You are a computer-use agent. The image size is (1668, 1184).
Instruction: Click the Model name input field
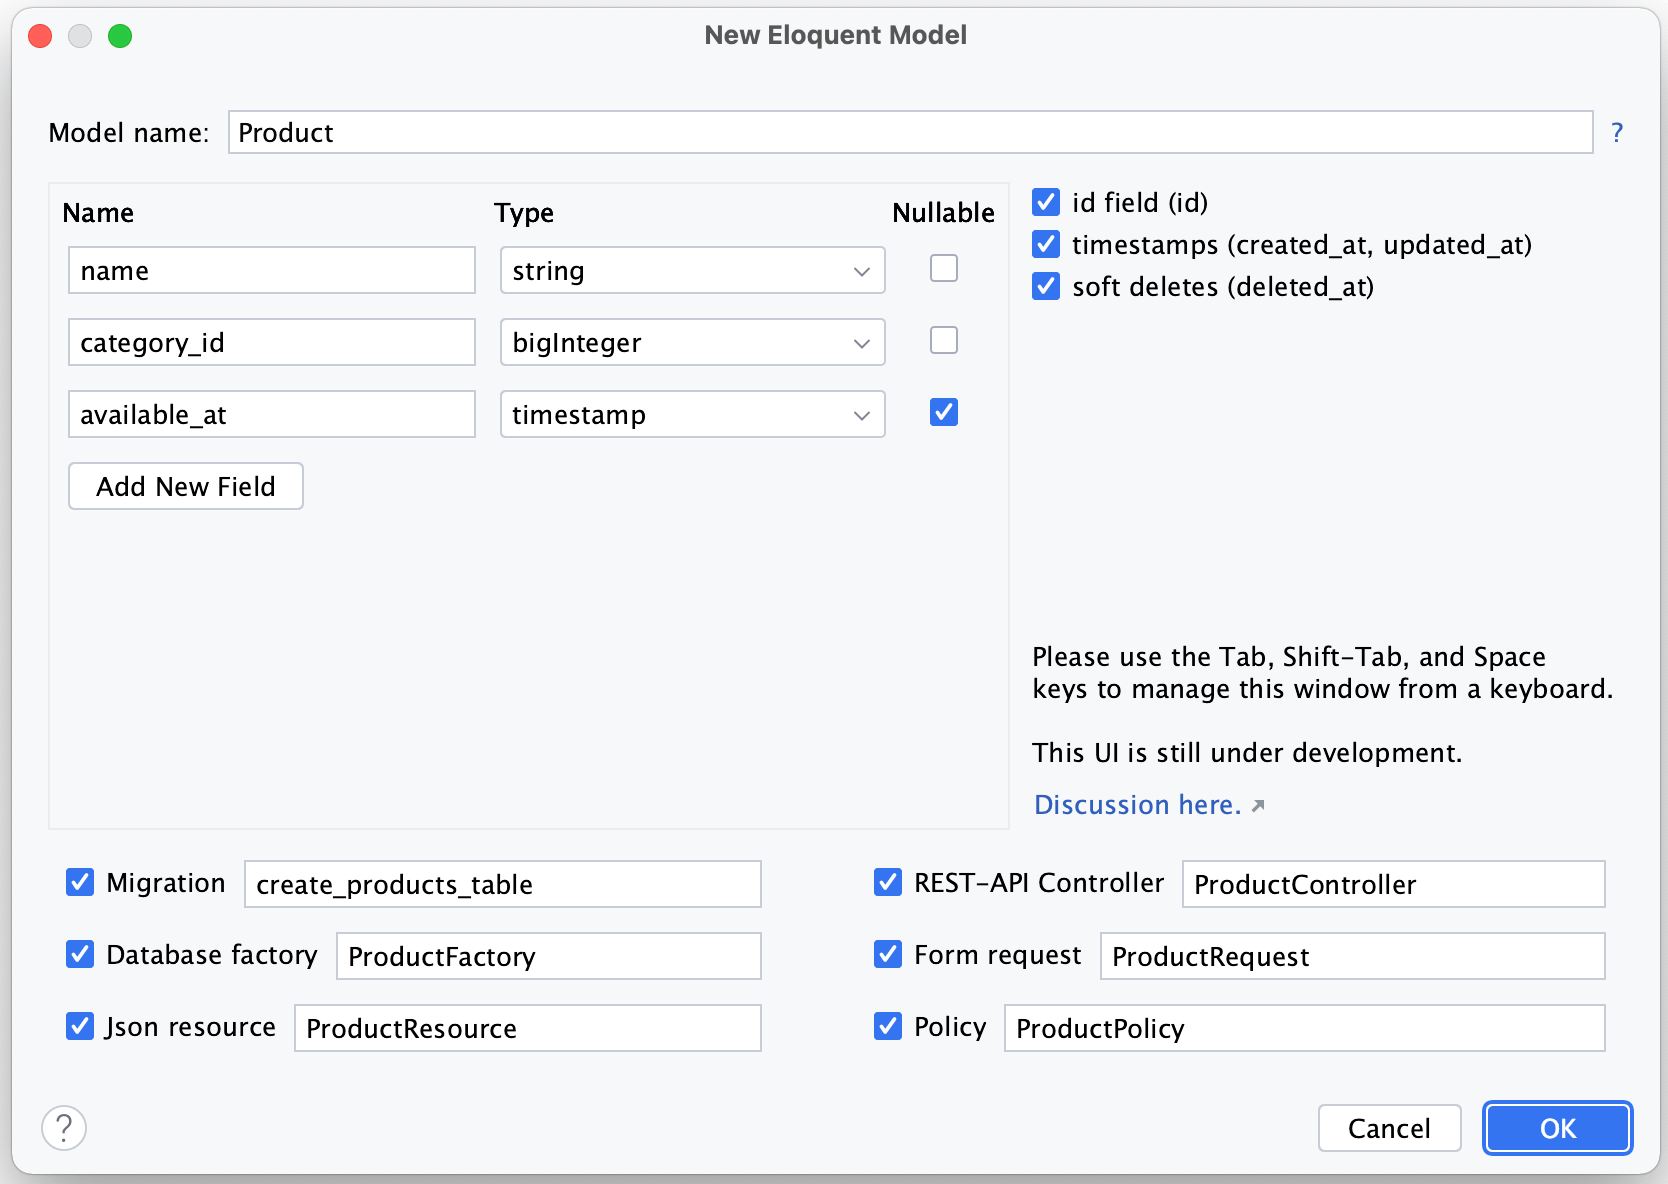(x=910, y=133)
